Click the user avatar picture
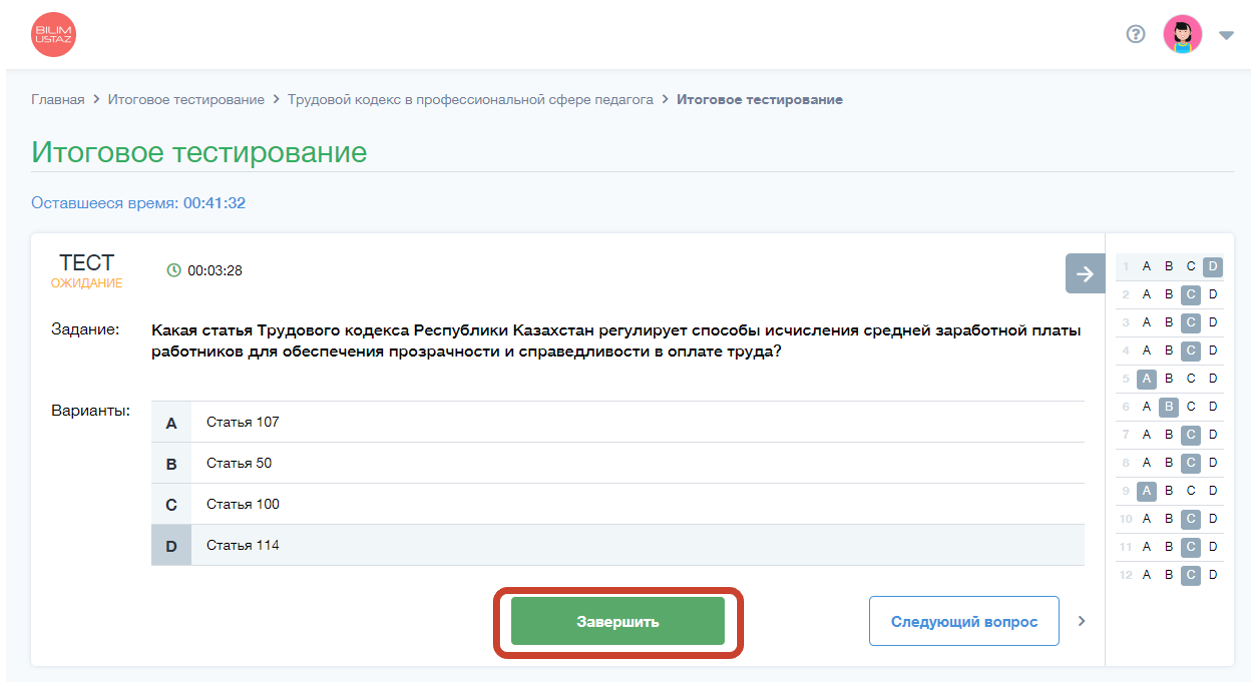The width and height of the screenshot is (1258, 686). [1182, 35]
